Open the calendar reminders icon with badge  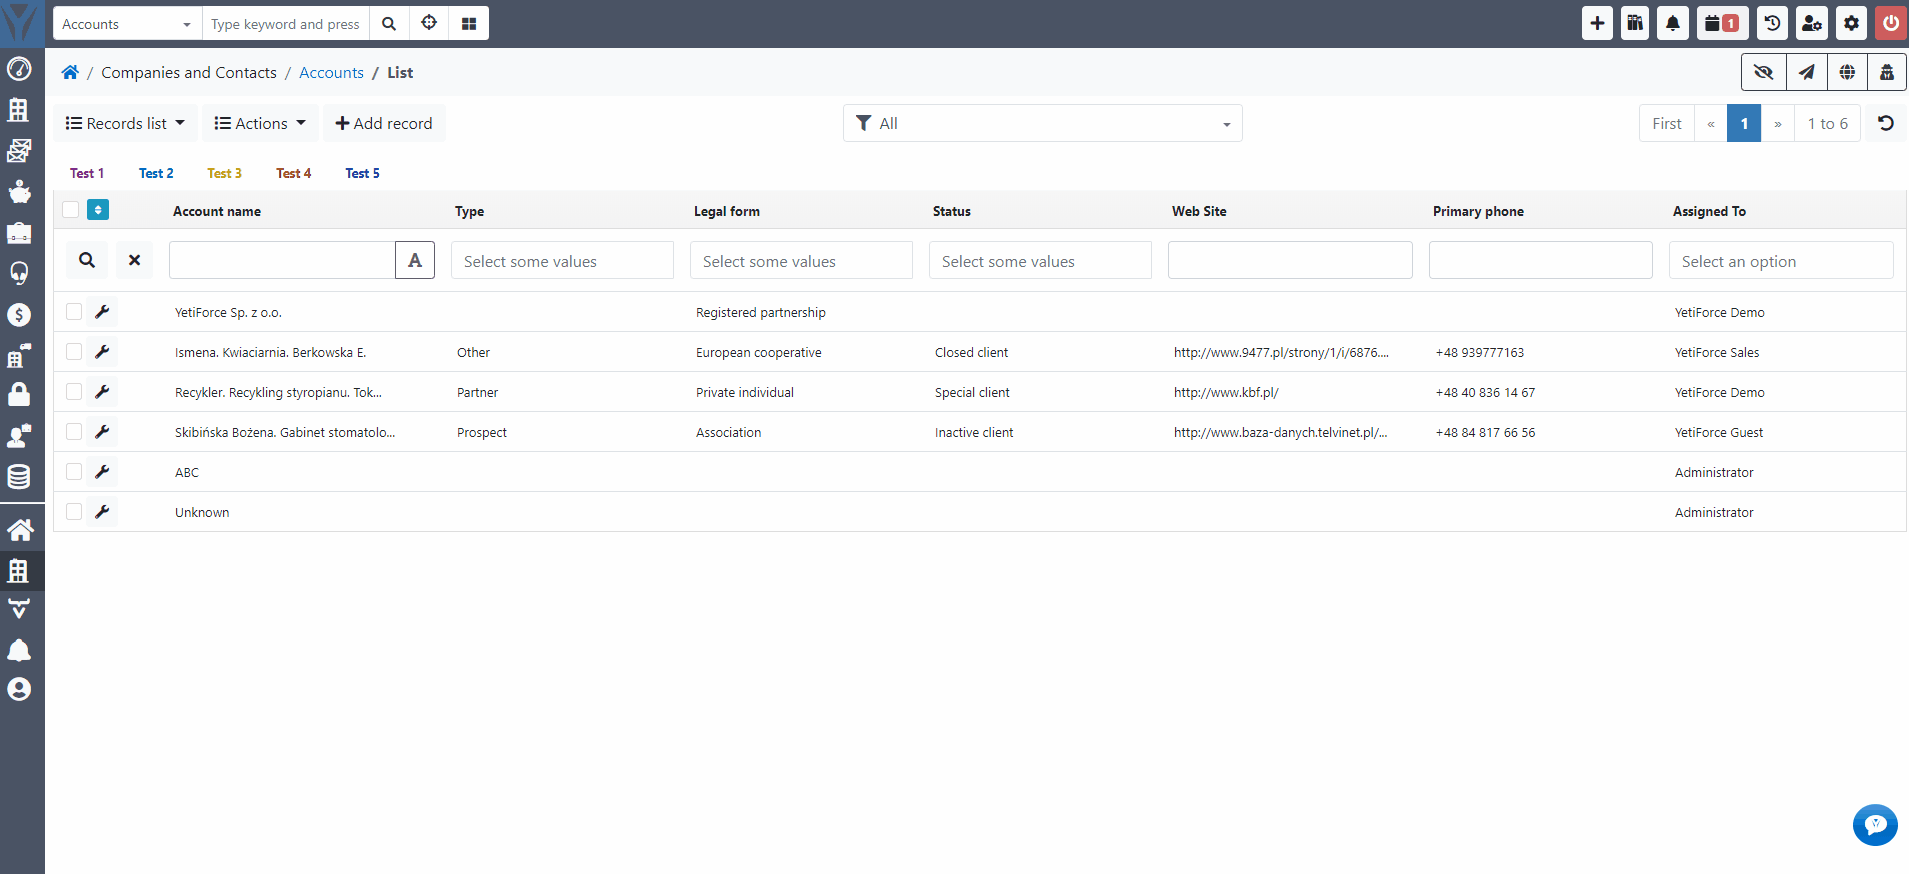coord(1722,23)
